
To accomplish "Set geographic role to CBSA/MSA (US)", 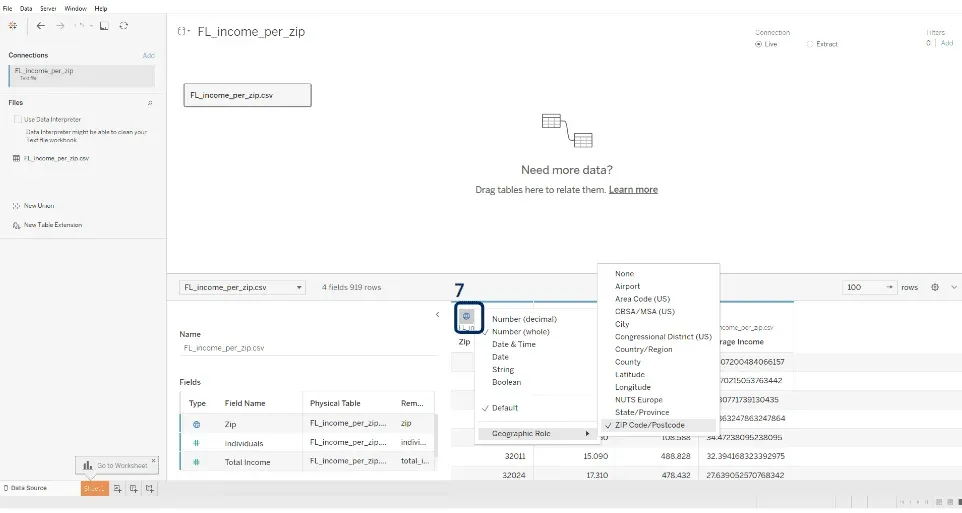I will (x=645, y=312).
